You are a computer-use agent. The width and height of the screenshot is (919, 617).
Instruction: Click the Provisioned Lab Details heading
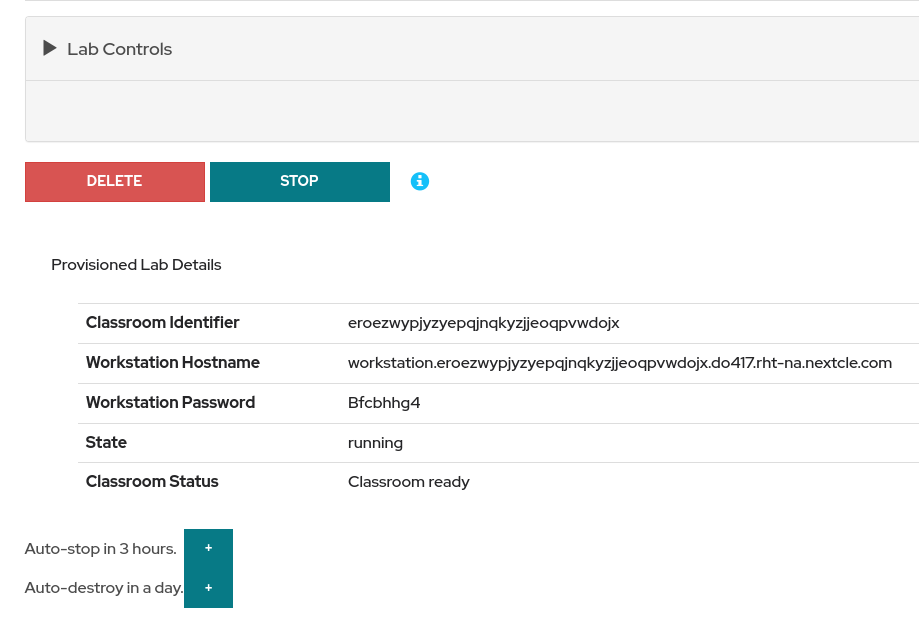click(x=136, y=265)
